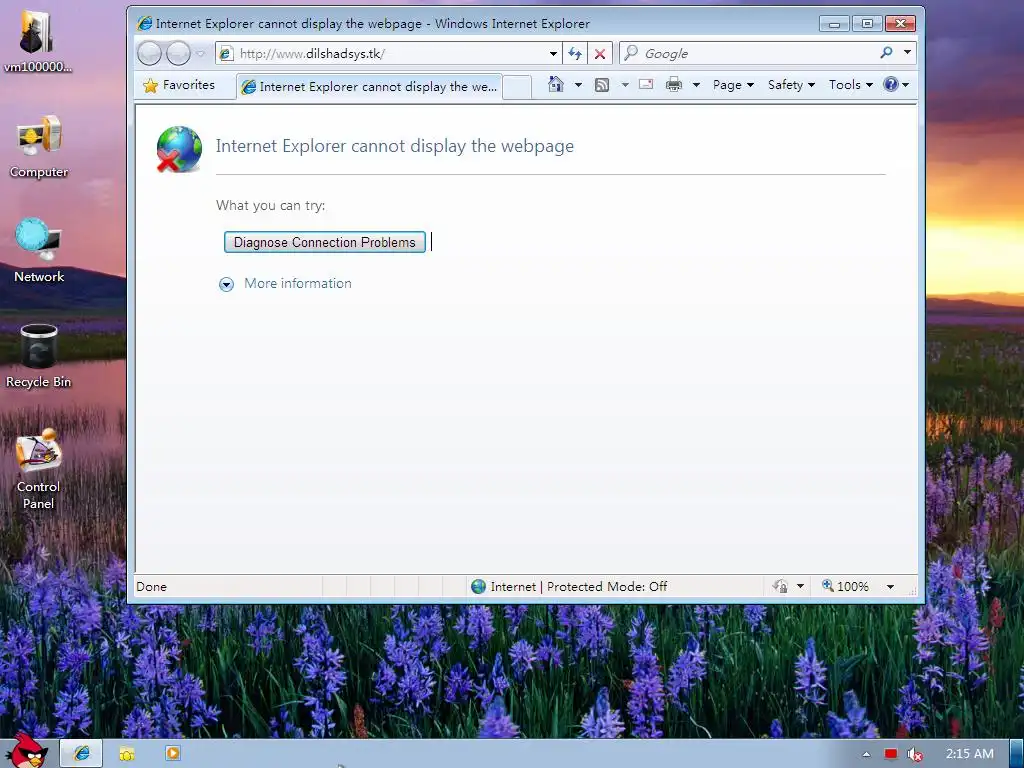
Task: Click the Read Mail icon
Action: pyautogui.click(x=646, y=84)
